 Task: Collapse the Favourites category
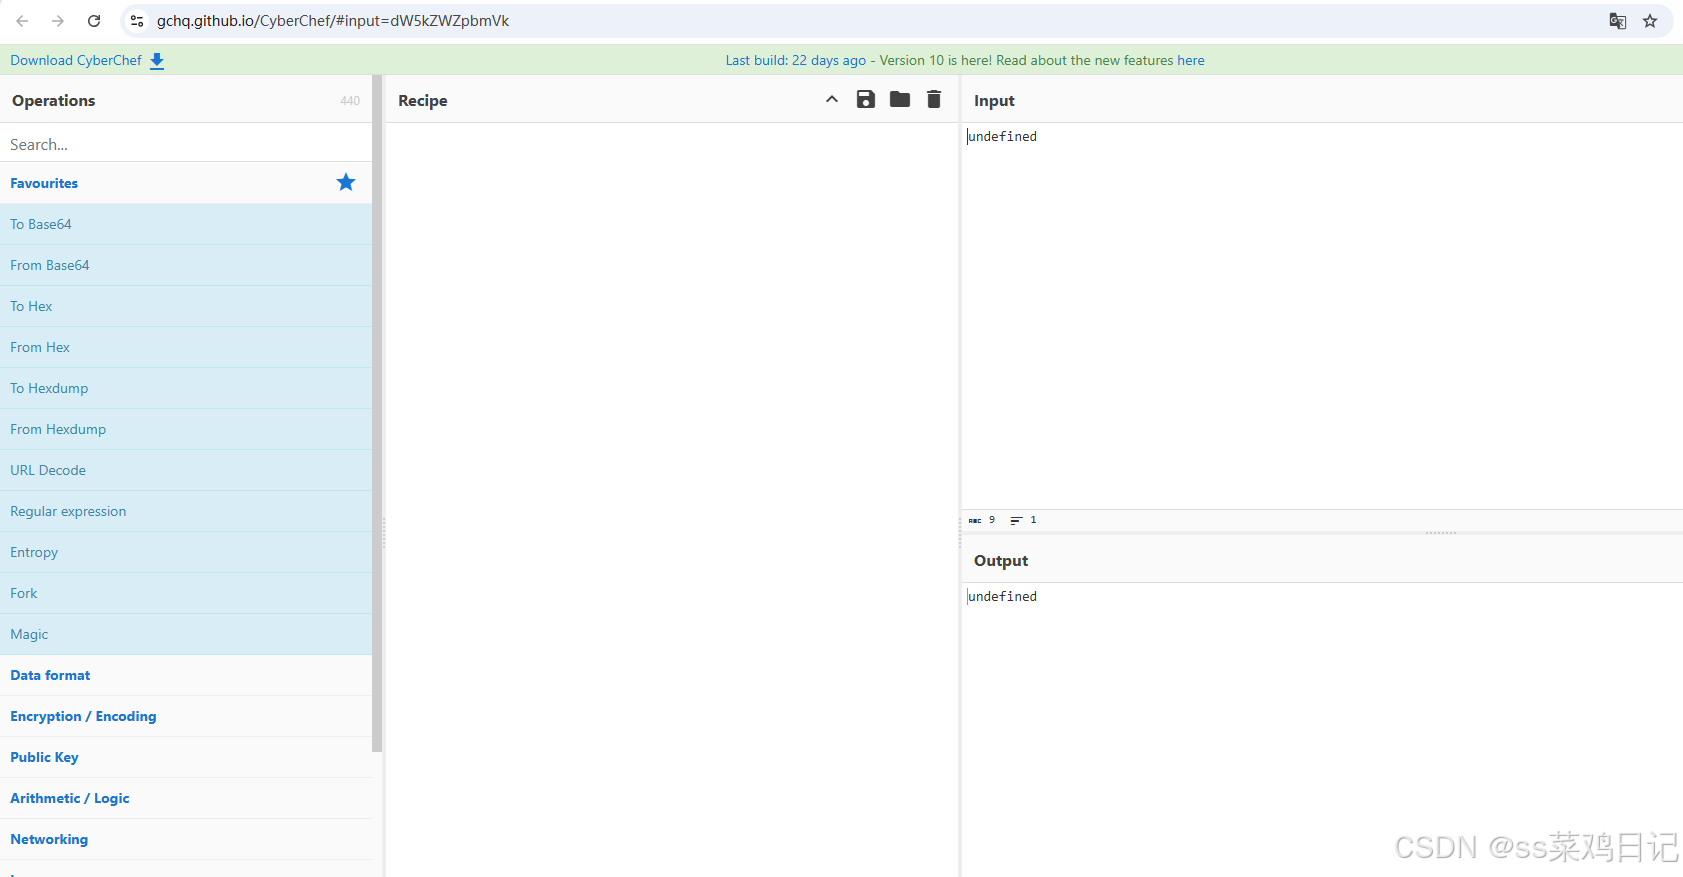[186, 183]
